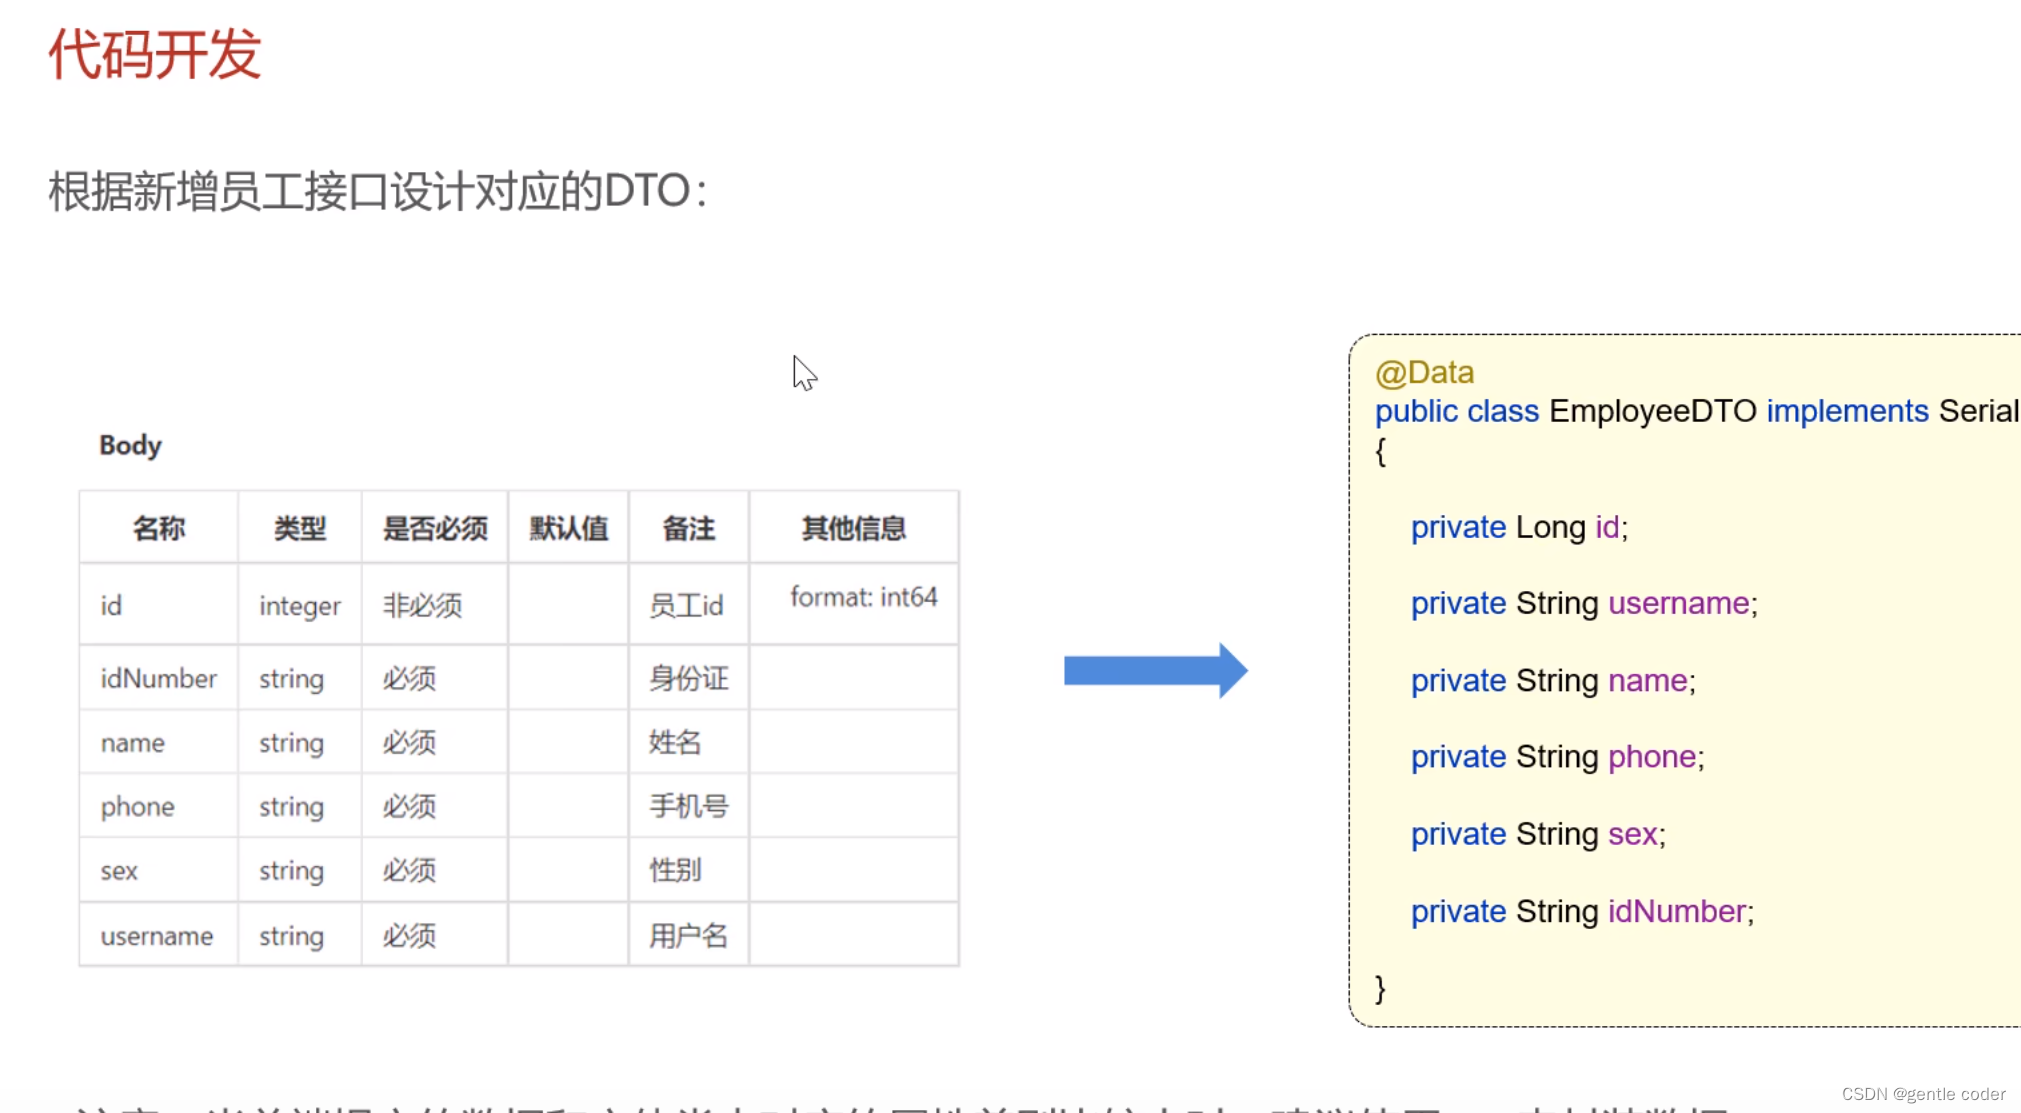The image size is (2021, 1113).
Task: Click the 类型 column header
Action: (x=299, y=528)
